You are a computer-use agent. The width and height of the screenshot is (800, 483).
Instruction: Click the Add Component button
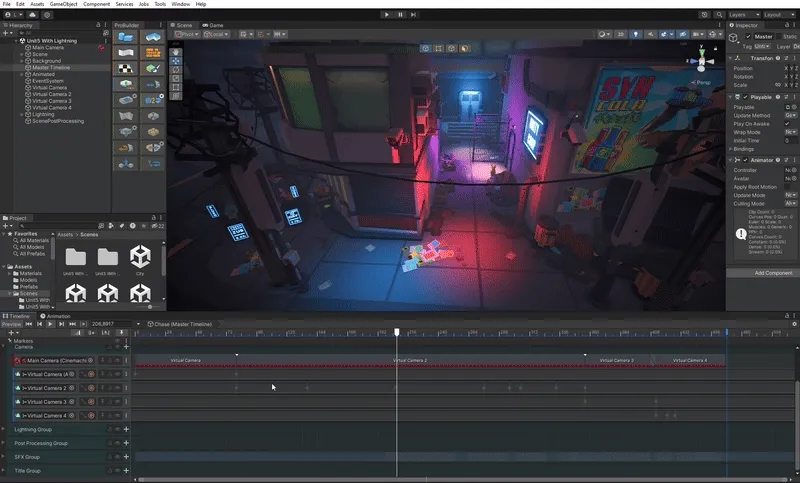[x=772, y=272]
